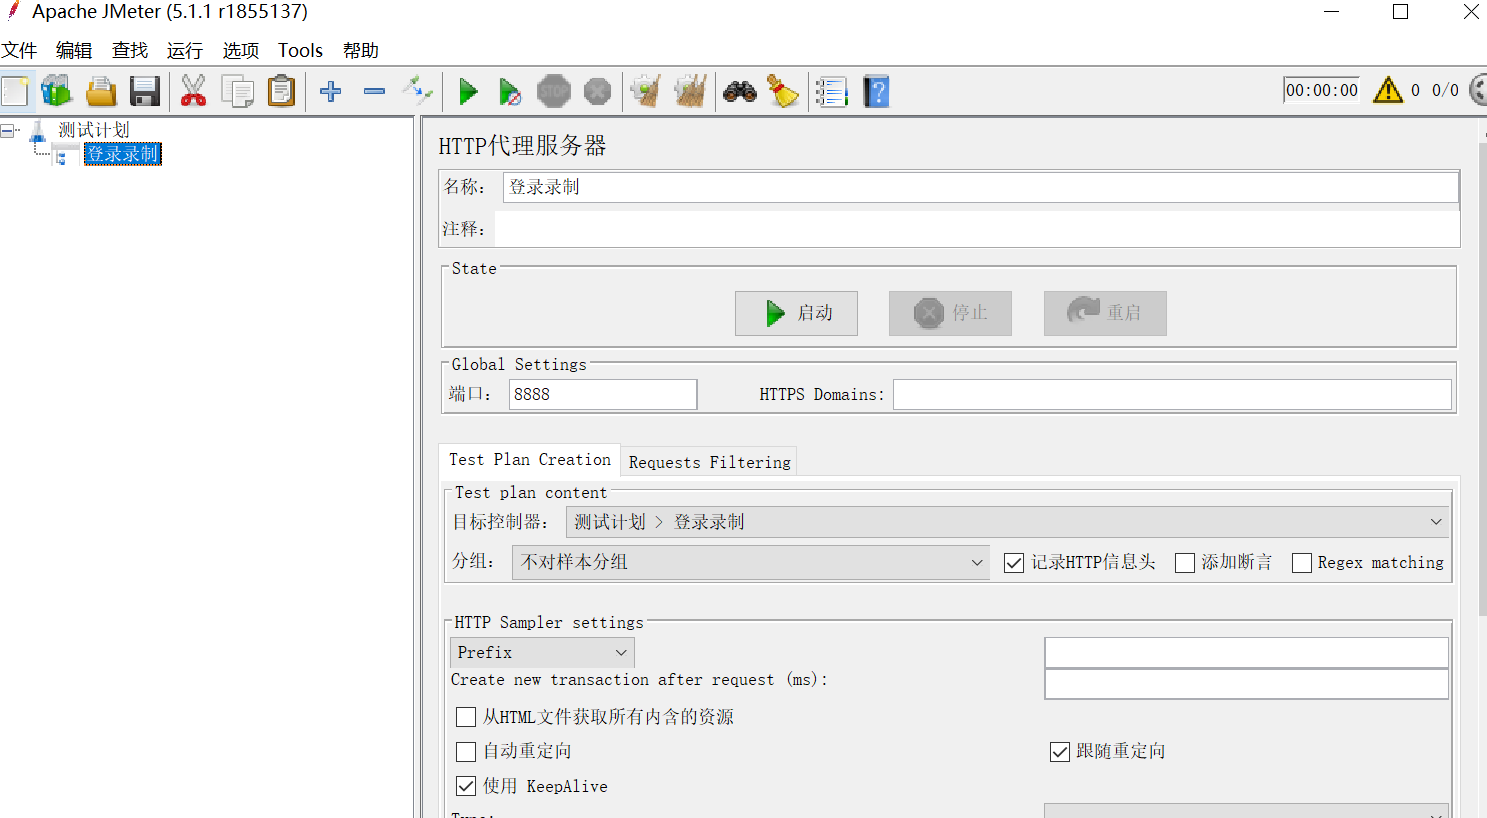
Task: Open the Templates icon
Action: 57,91
